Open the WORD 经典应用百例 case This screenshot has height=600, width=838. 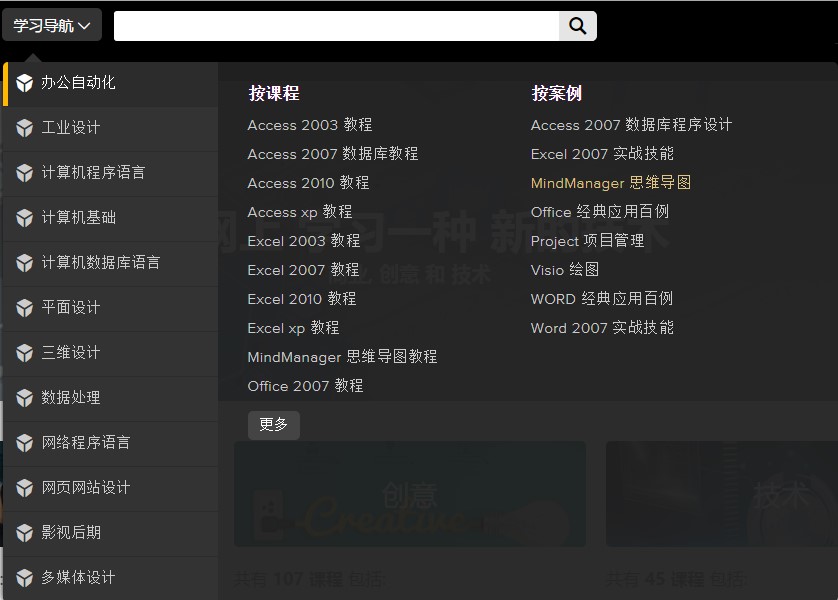pos(602,299)
